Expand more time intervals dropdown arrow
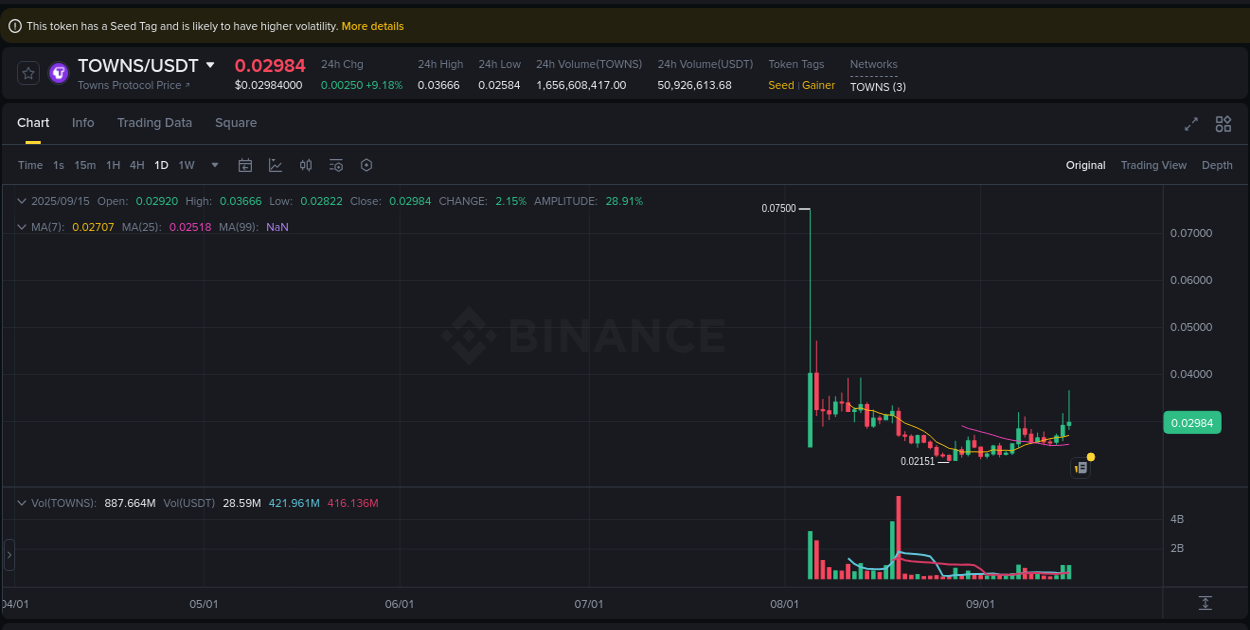 215,166
